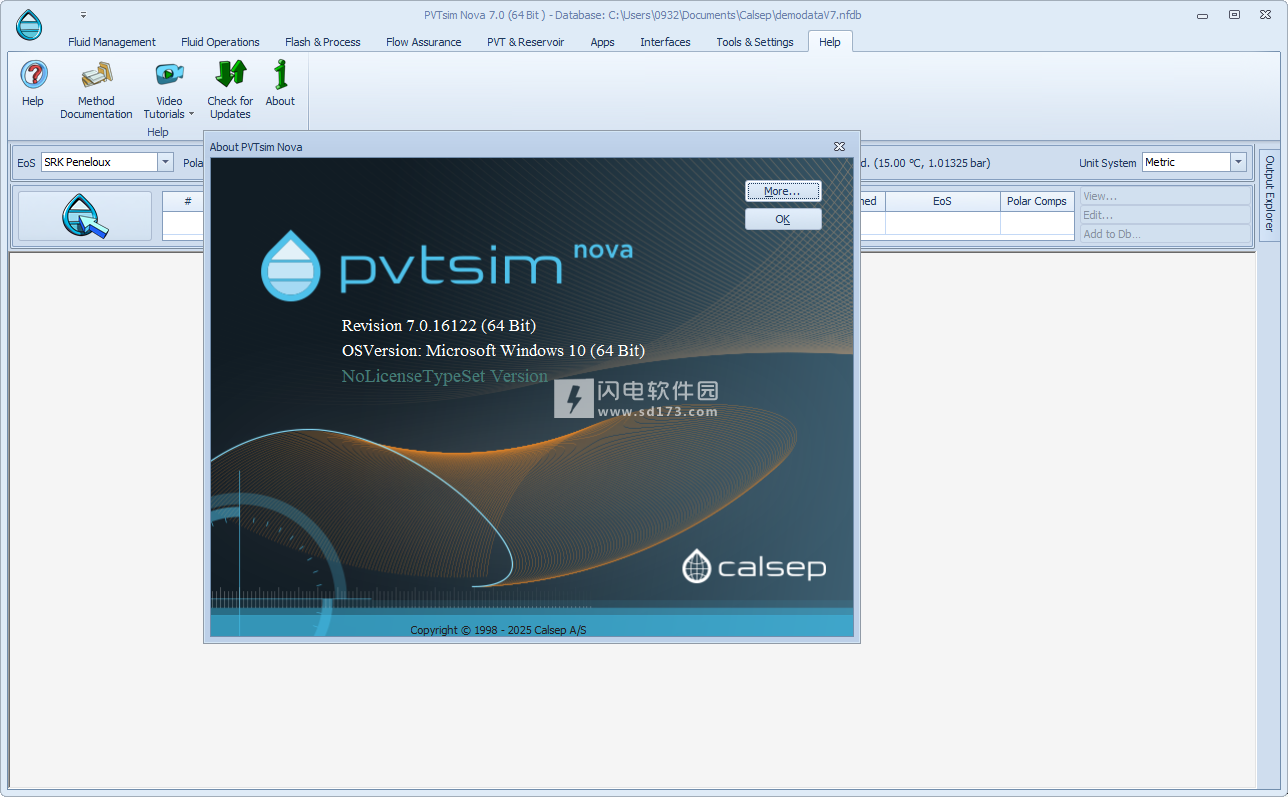Click the NoLicenseTypeSet Version text
Image resolution: width=1288 pixels, height=797 pixels.
tap(445, 377)
